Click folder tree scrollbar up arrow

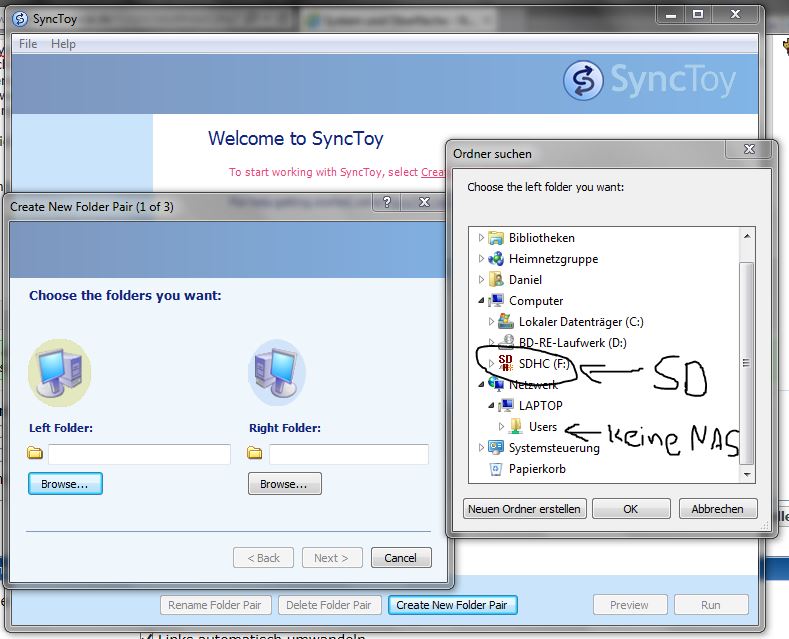[747, 236]
